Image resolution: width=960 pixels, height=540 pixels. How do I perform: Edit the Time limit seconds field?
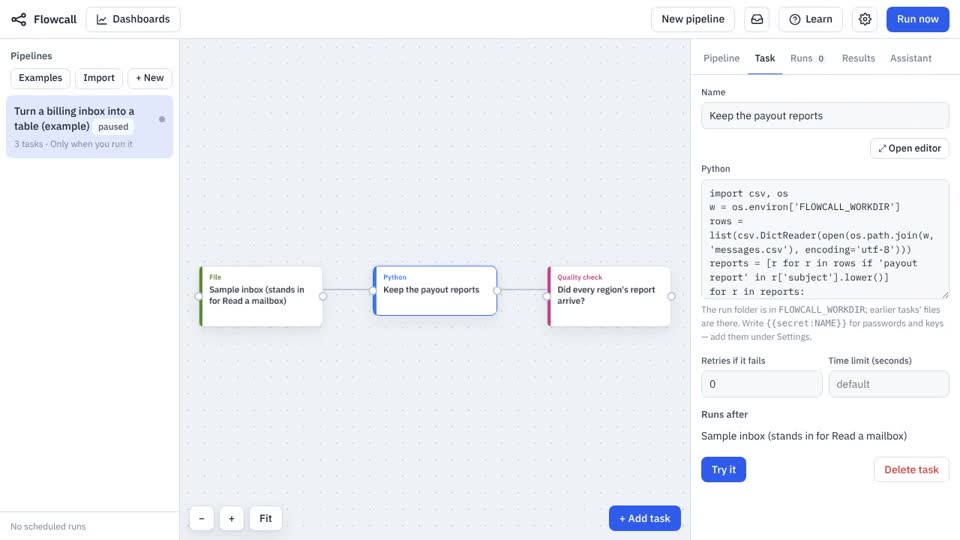point(888,384)
